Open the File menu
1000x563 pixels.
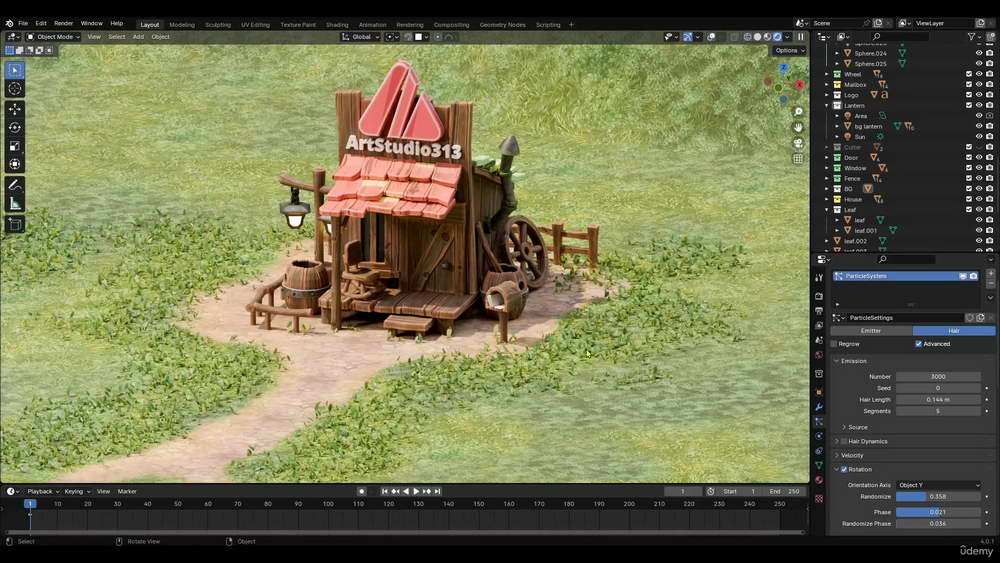coord(23,24)
